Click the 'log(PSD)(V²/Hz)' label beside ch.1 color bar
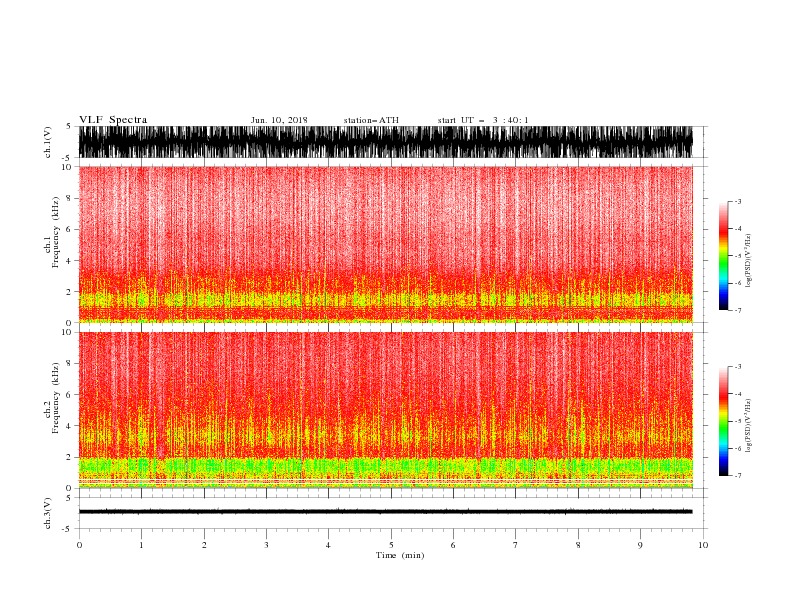Screen dimensions: 792x612 pyautogui.click(x=749, y=261)
